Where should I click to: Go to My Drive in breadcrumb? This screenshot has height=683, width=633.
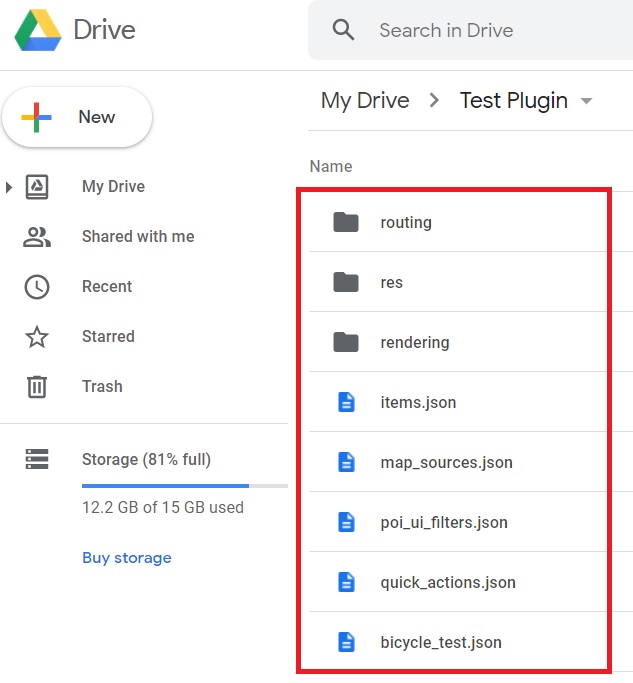point(365,101)
